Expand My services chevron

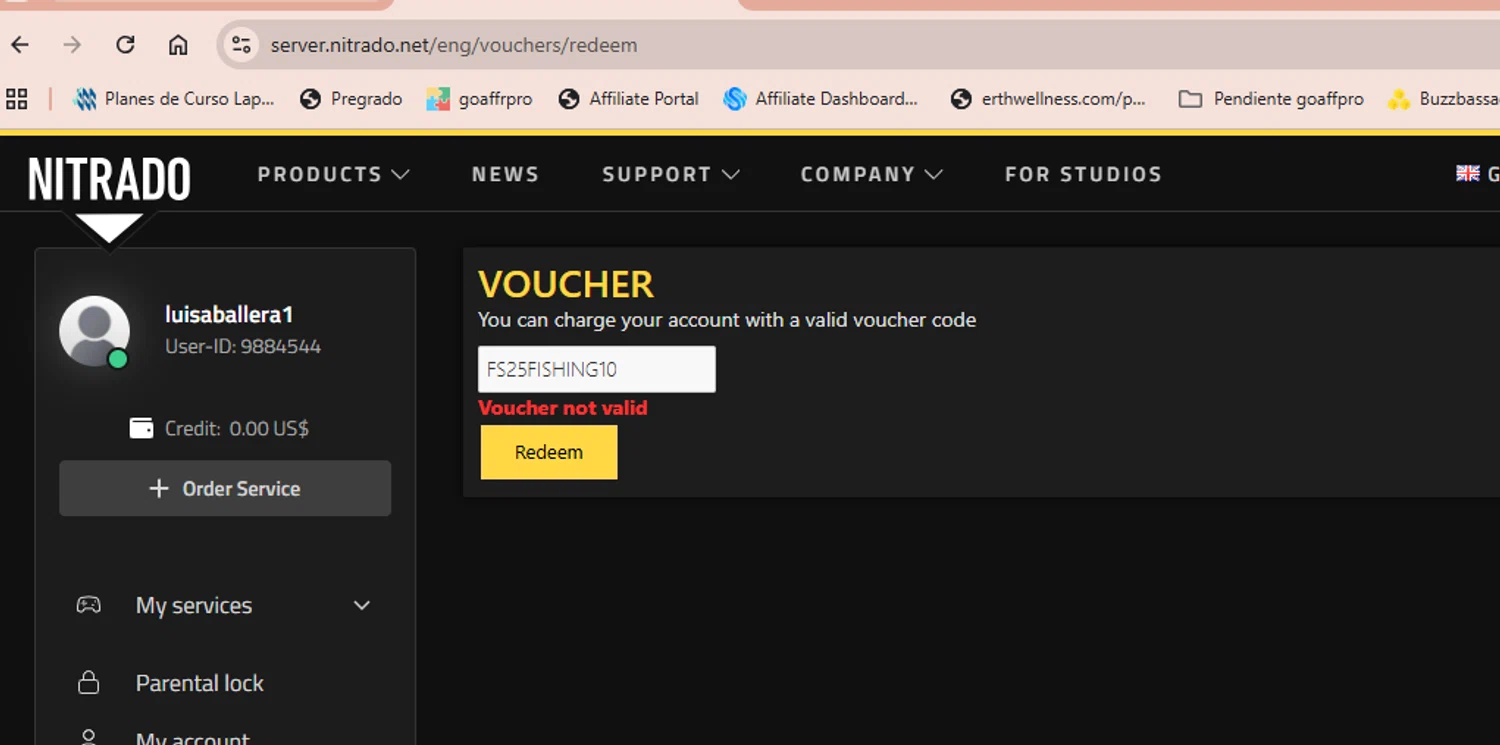(362, 605)
